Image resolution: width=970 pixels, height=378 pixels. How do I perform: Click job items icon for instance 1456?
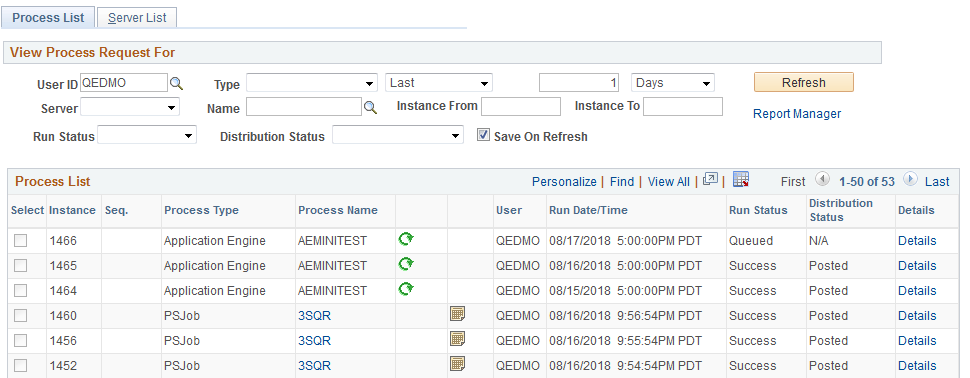(x=457, y=339)
